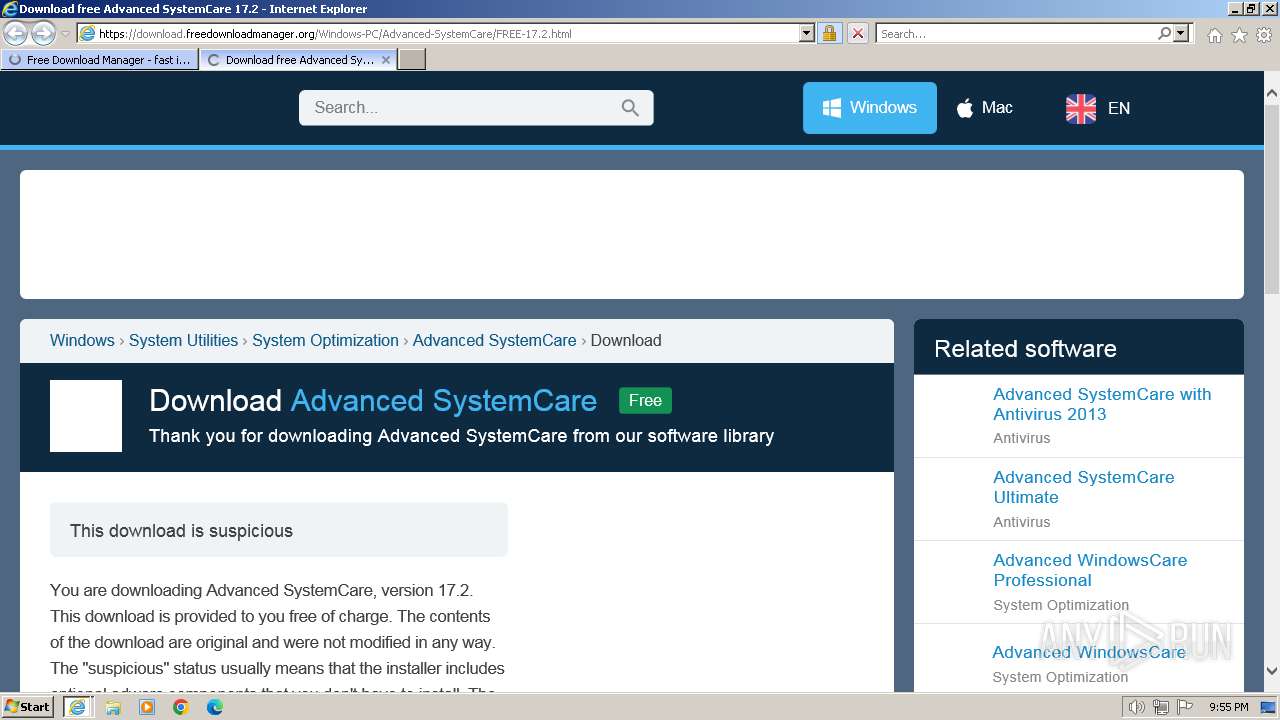Click the address bar URL field
This screenshot has width=1280, height=720.
[x=438, y=33]
